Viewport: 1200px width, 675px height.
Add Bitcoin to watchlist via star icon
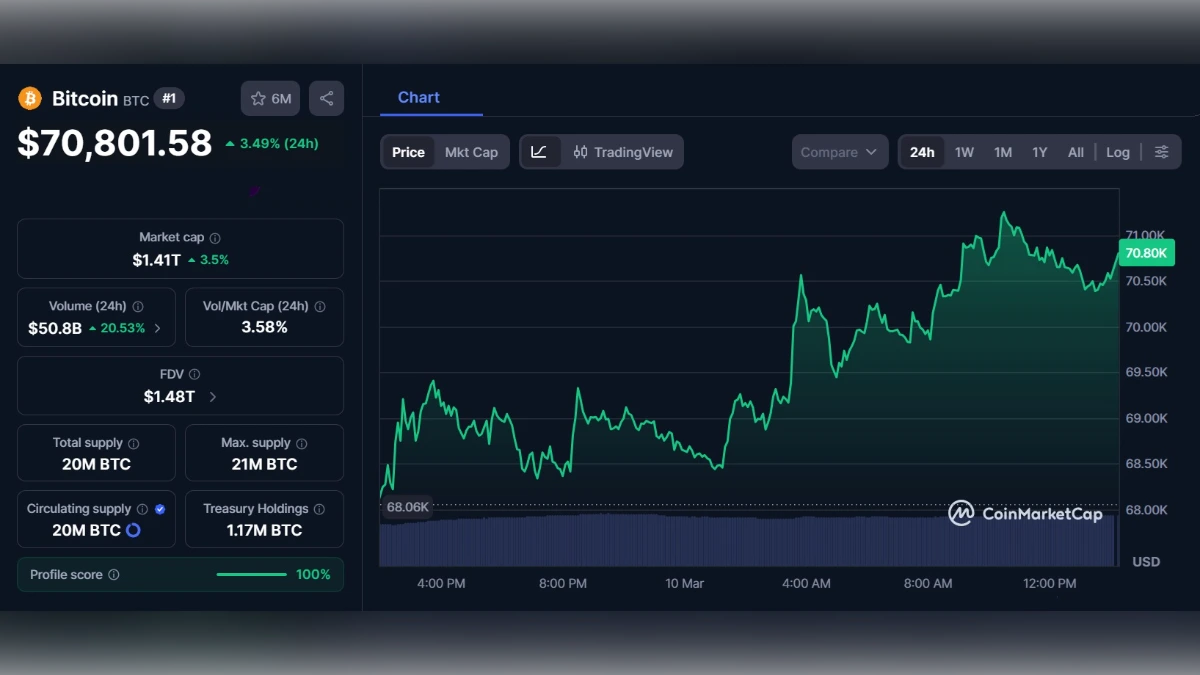258,98
